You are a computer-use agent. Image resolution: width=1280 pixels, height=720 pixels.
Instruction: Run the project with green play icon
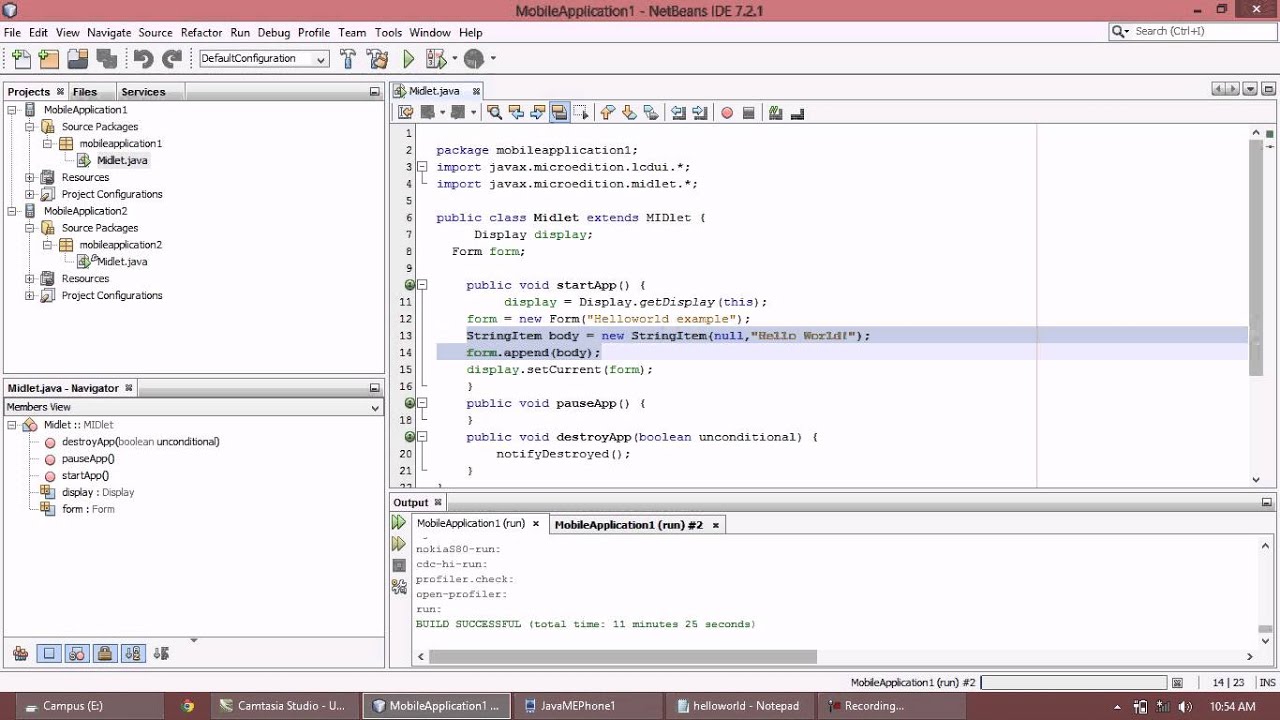(408, 59)
